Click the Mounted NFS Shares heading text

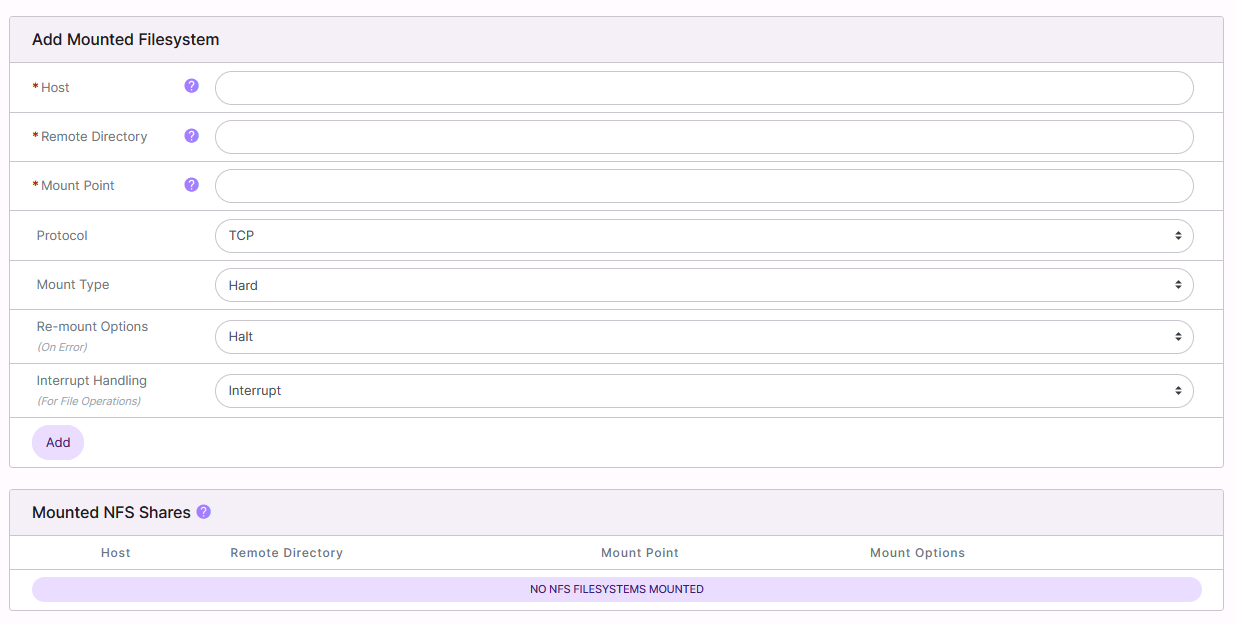[111, 513]
